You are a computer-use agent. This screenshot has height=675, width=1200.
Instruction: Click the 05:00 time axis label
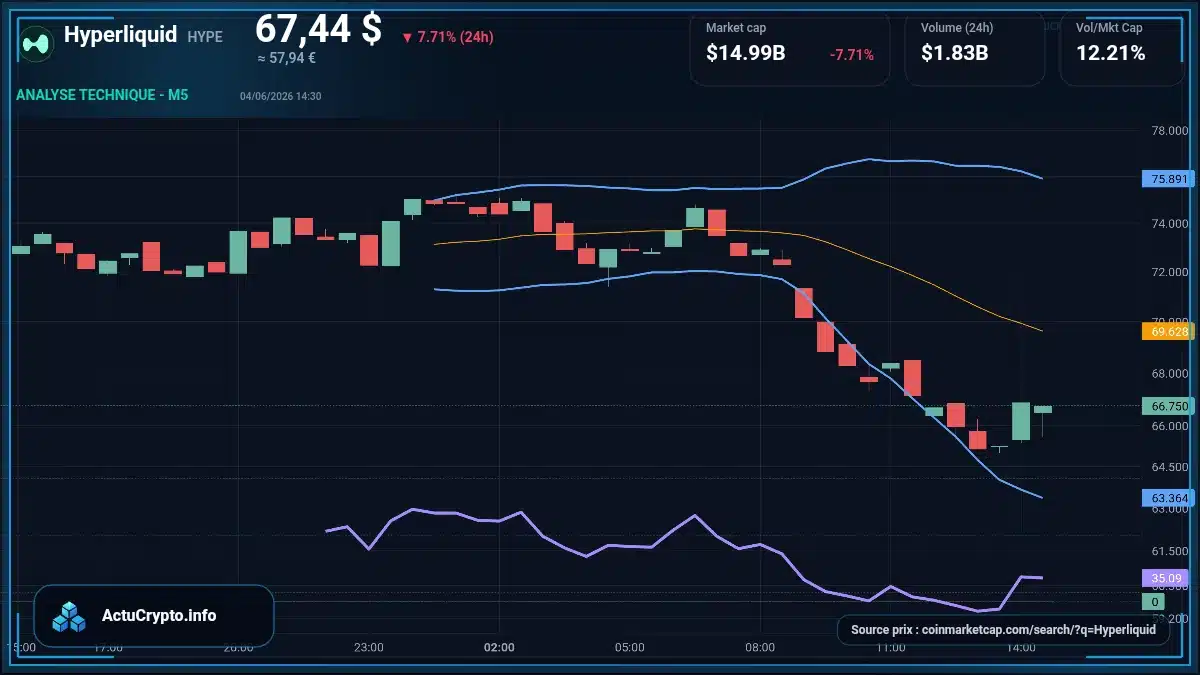click(630, 648)
